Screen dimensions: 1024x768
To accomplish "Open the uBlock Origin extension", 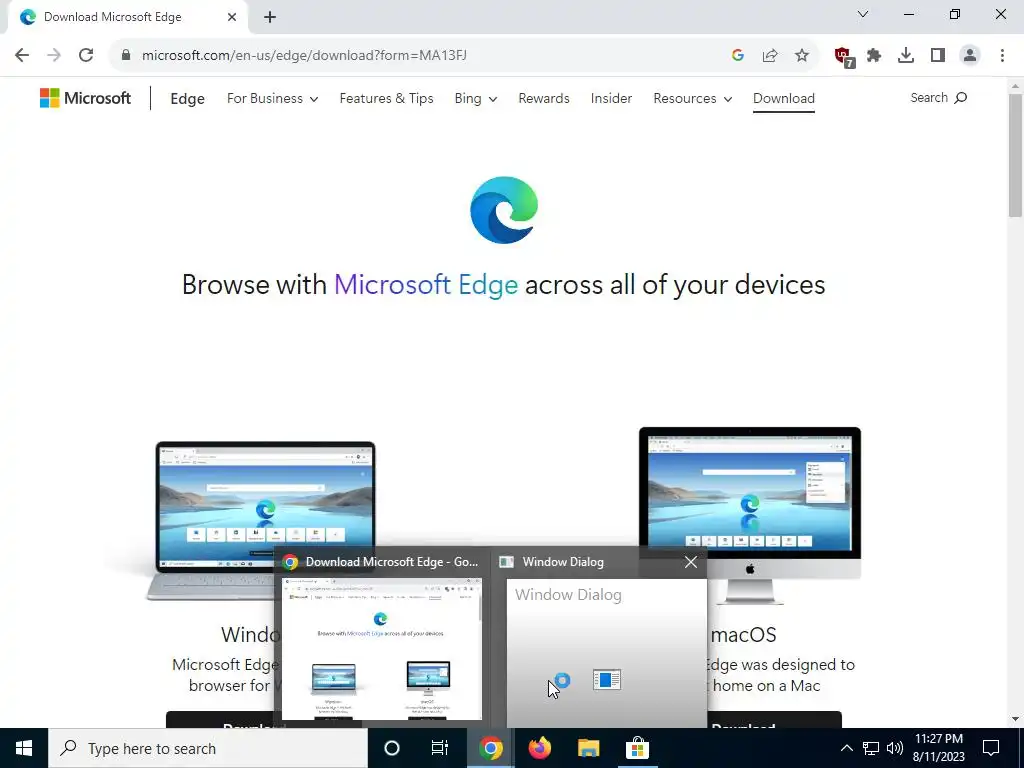I will click(x=844, y=56).
